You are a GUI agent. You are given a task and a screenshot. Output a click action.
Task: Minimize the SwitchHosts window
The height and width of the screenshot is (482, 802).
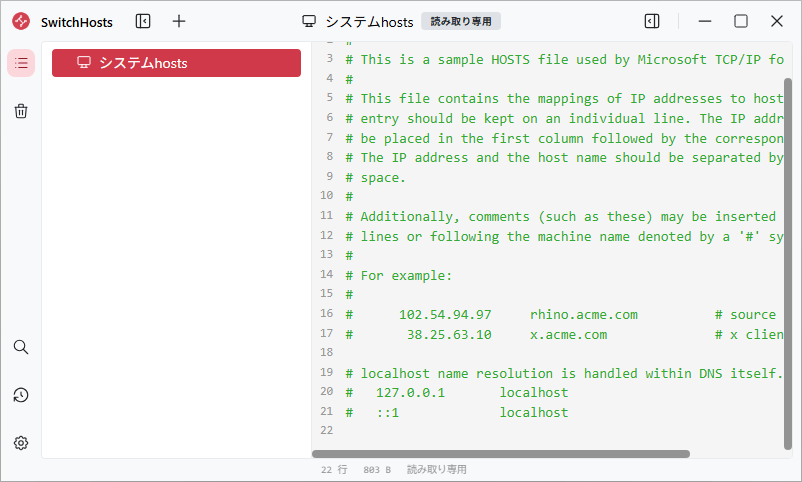coord(705,21)
